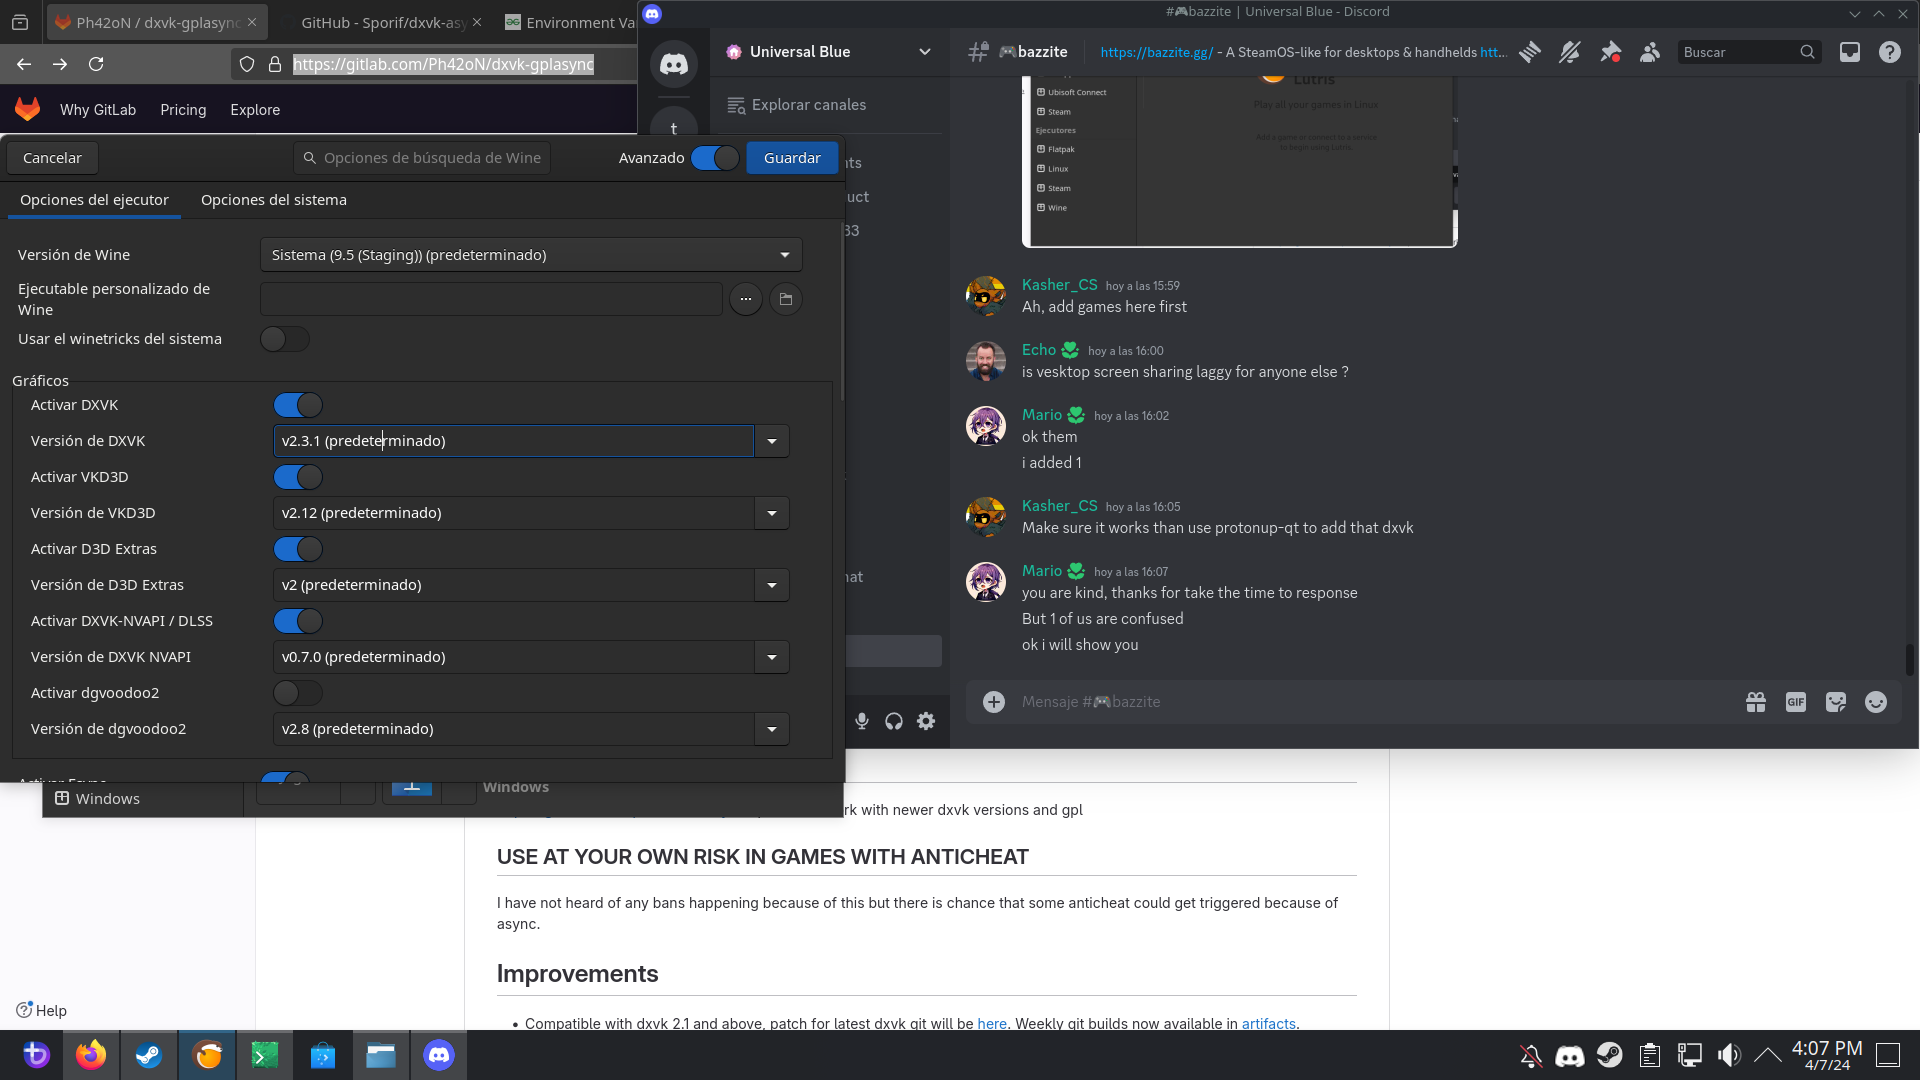
Task: Switch to Opciones del sistema tab
Action: tap(273, 200)
